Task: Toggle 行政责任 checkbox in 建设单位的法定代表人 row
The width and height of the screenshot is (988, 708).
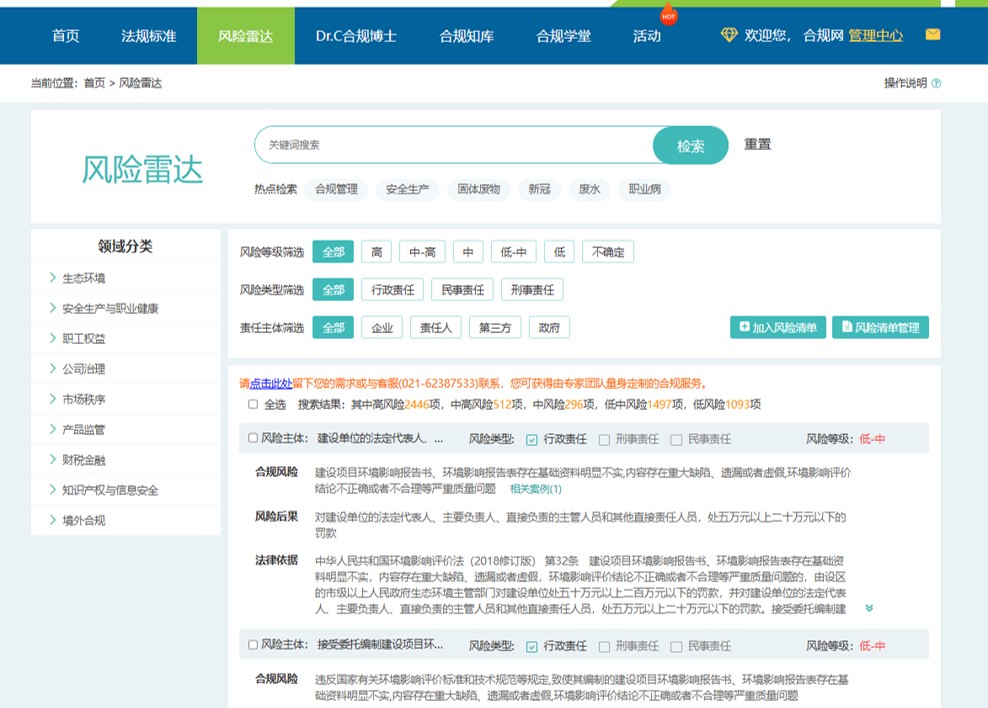Action: tap(532, 440)
